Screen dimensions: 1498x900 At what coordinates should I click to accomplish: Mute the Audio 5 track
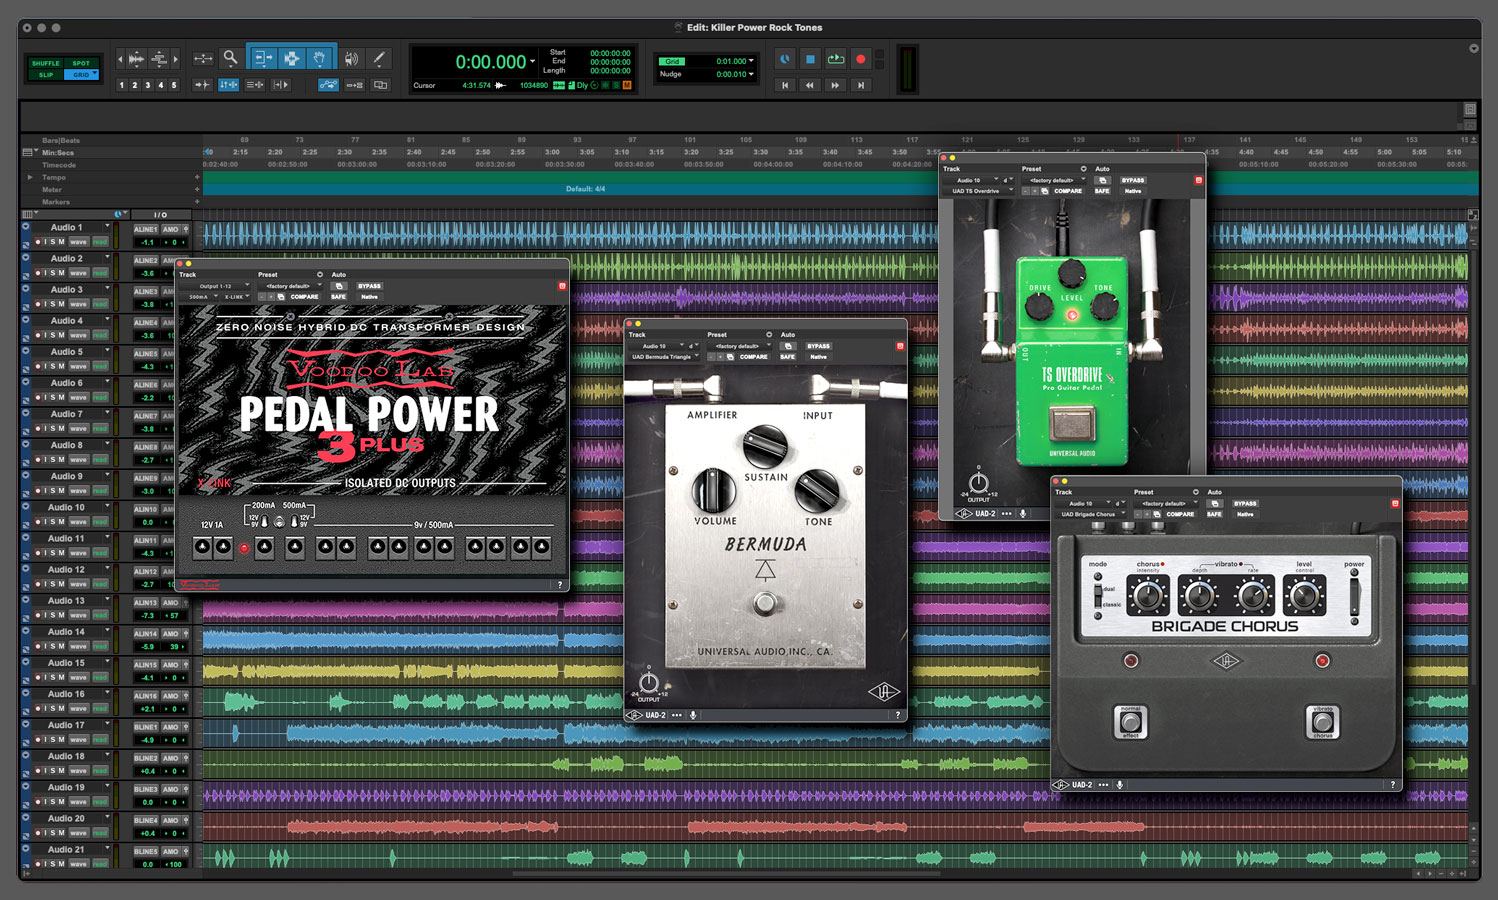click(x=61, y=366)
